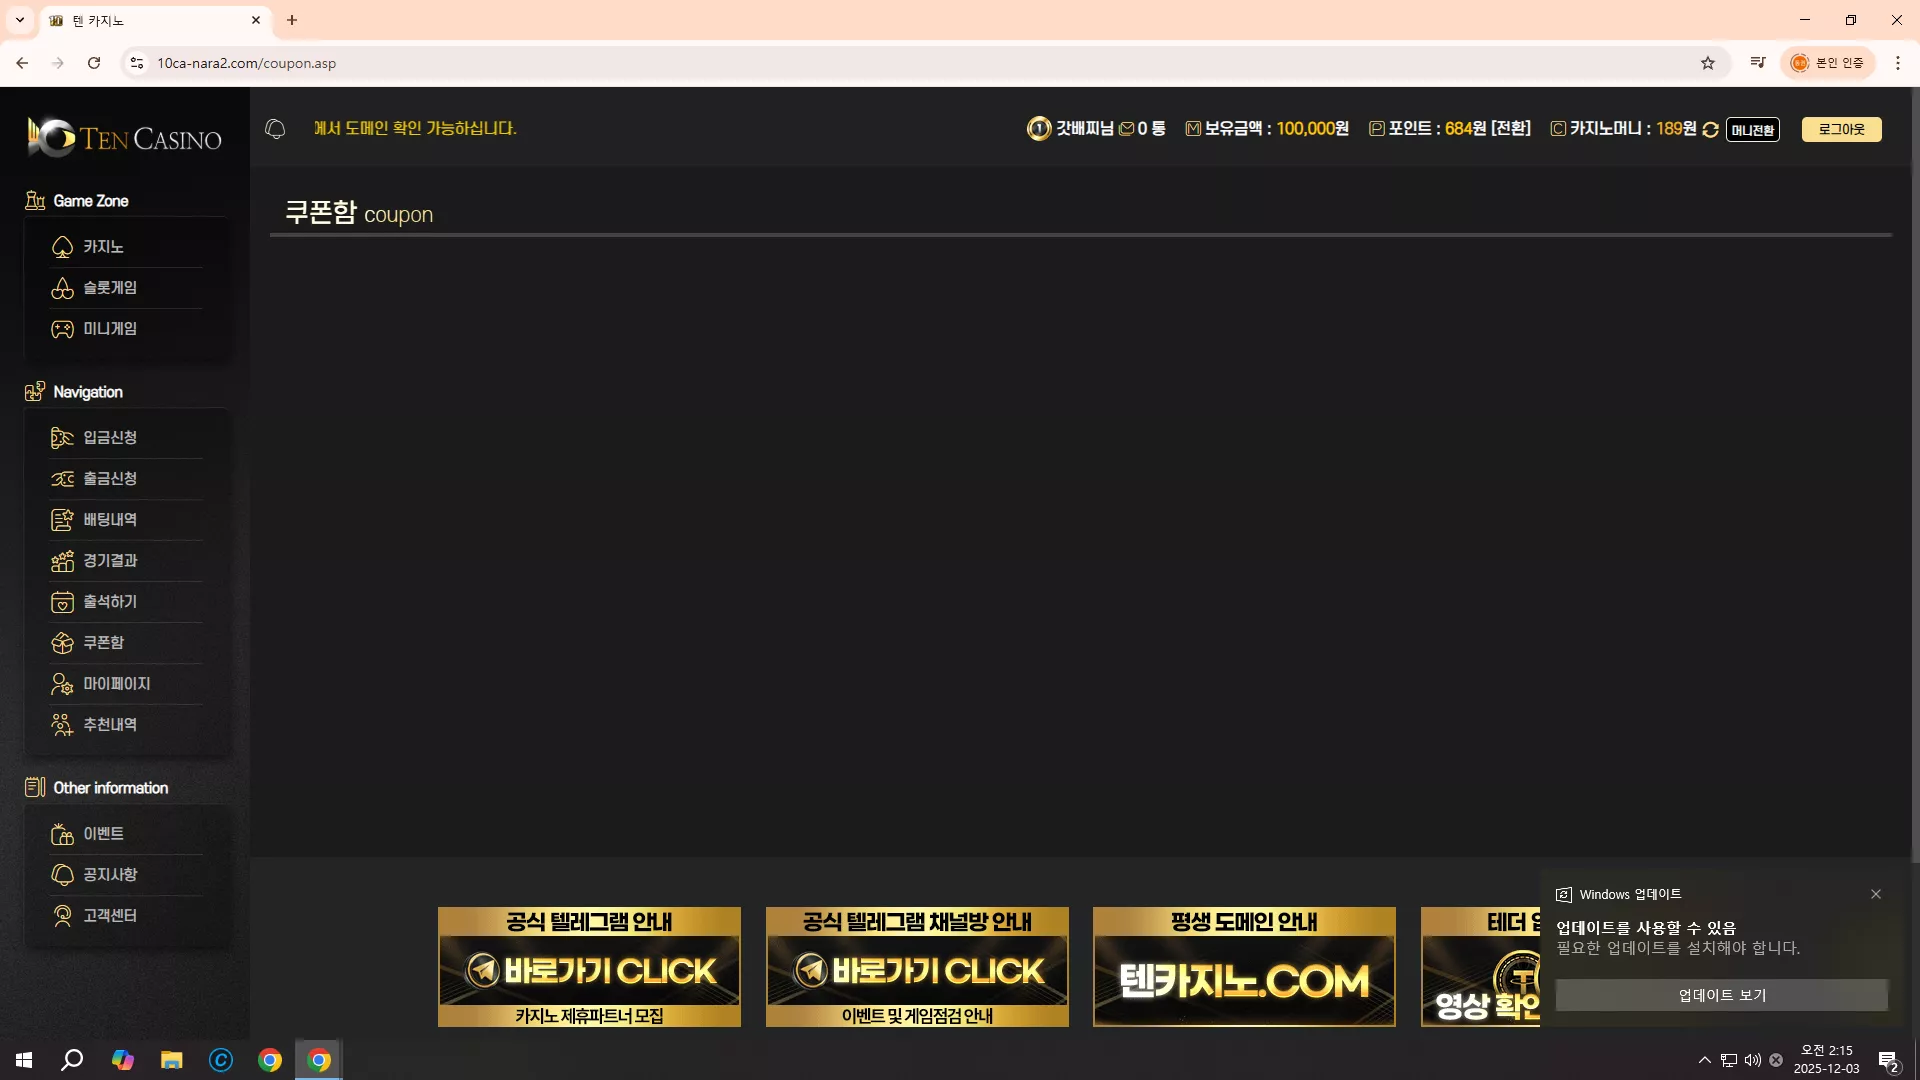The width and height of the screenshot is (1920, 1080).
Task: Open the 공식 텔레그램 안내 banner
Action: point(589,966)
